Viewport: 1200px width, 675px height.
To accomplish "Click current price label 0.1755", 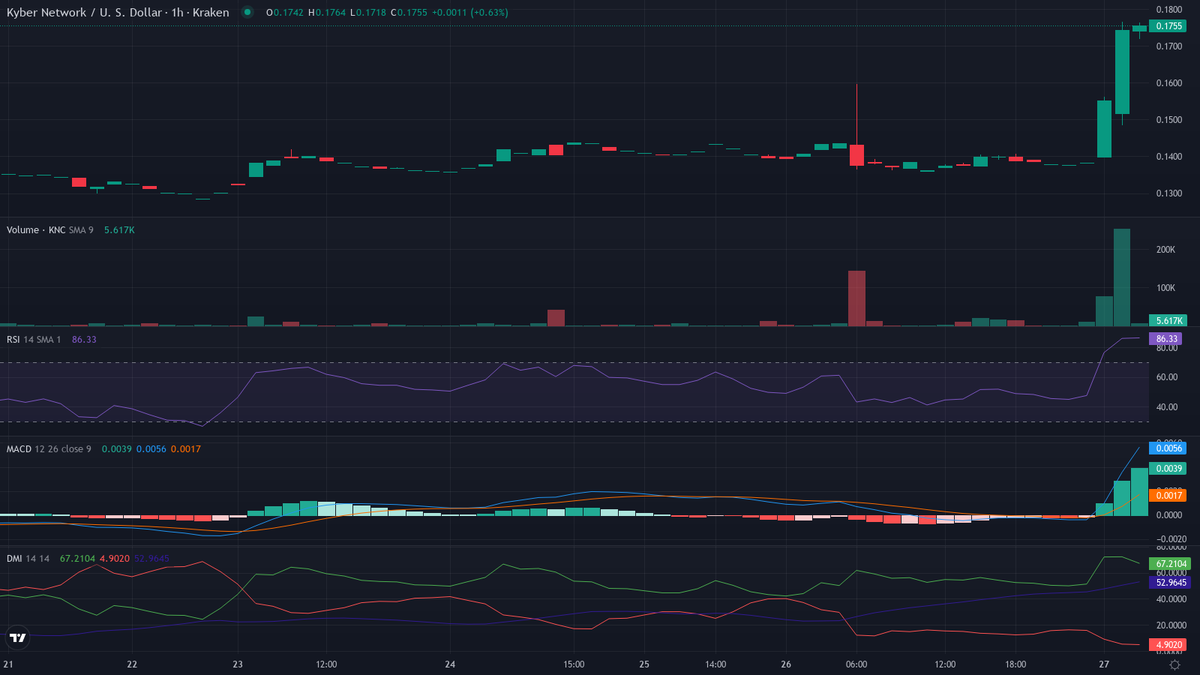I will pyautogui.click(x=1166, y=26).
